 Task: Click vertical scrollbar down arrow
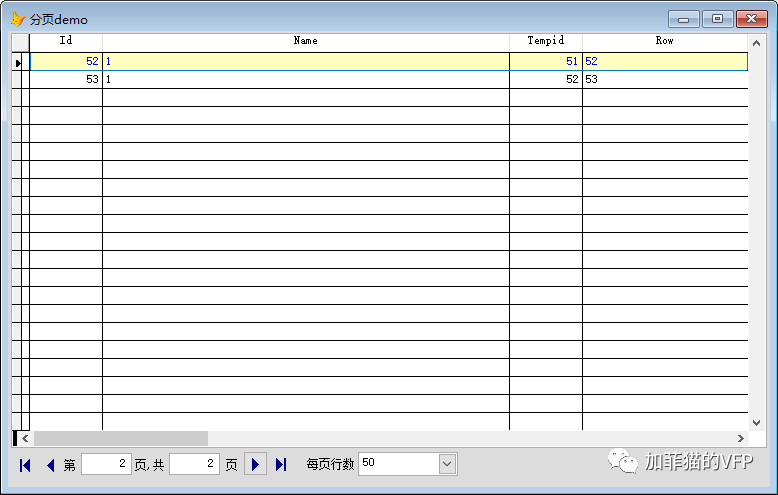(756, 423)
